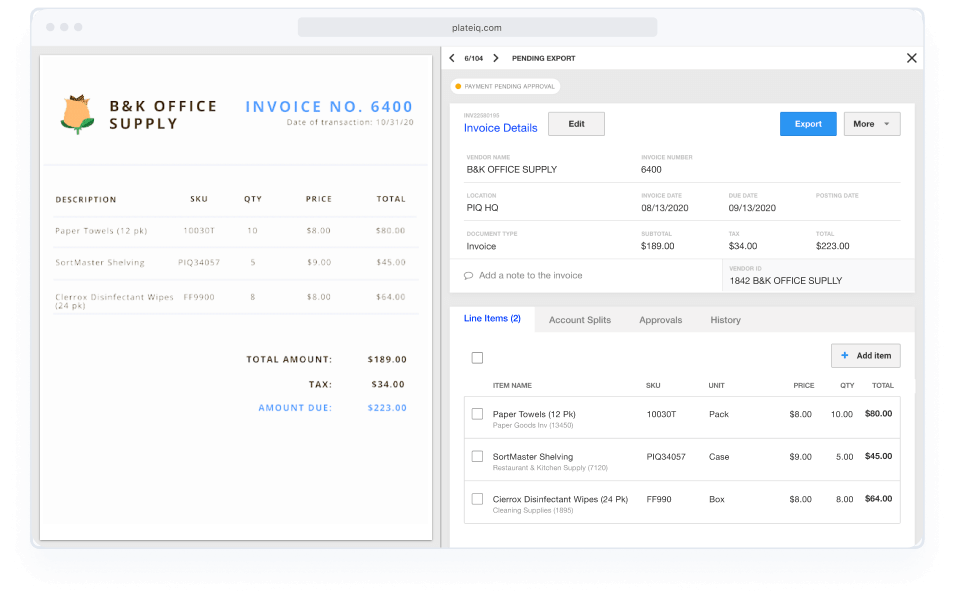Open the Invoice Details link
956x602 pixels.
501,127
